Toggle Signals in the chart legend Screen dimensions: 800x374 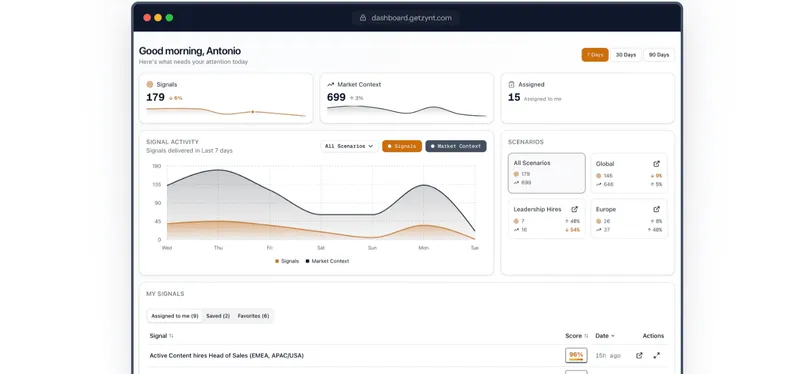pos(287,261)
